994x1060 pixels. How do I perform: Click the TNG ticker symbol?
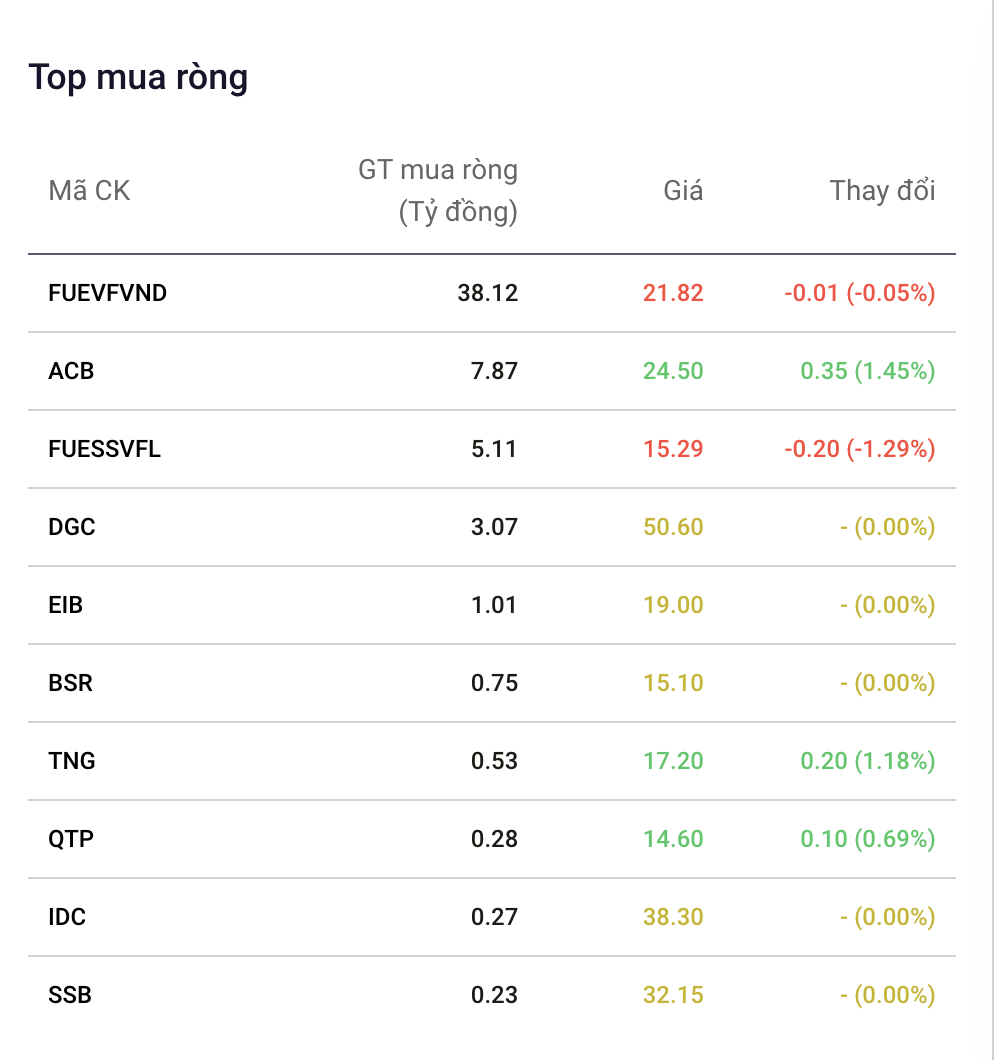72,761
